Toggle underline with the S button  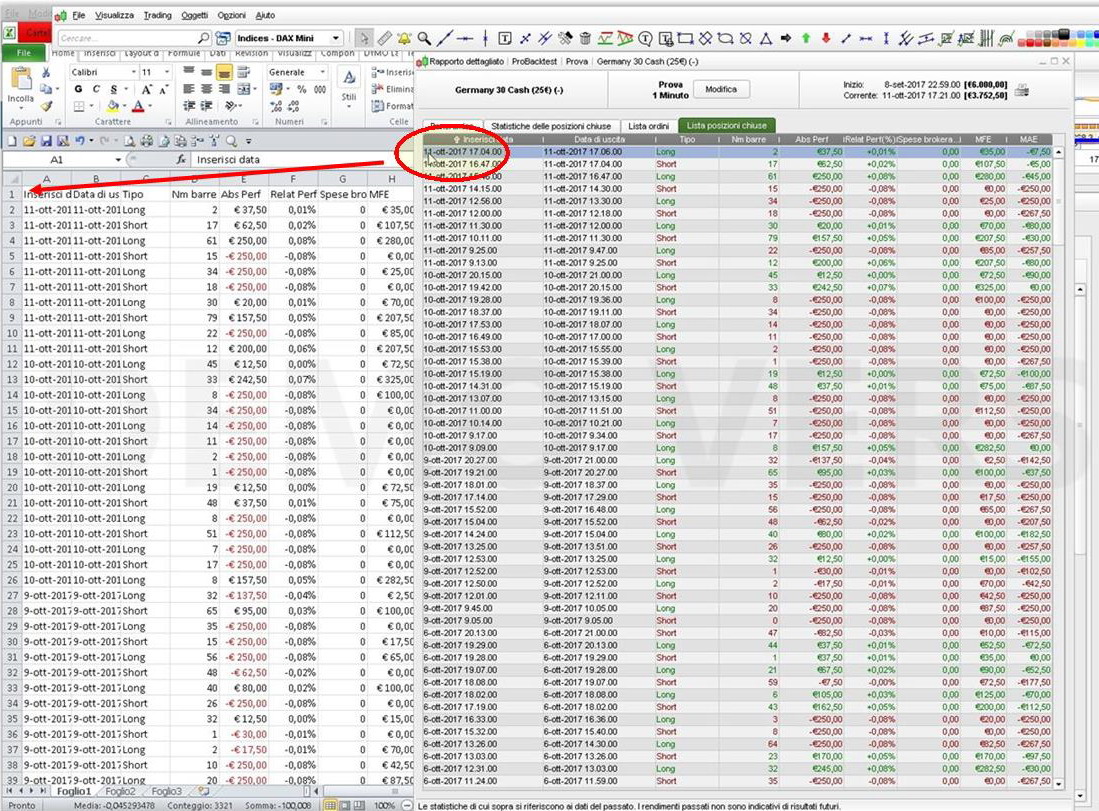pos(112,89)
